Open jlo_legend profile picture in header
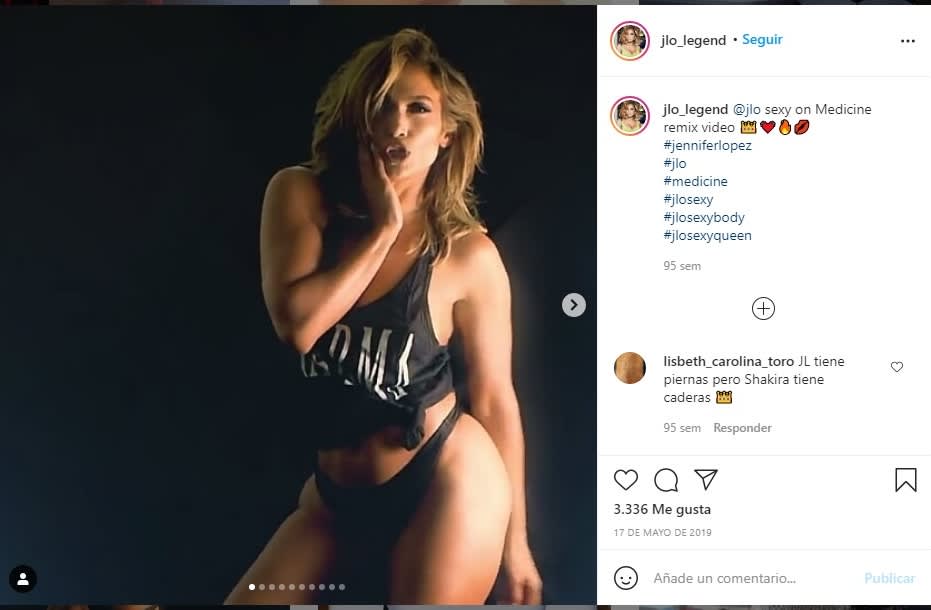 630,41
